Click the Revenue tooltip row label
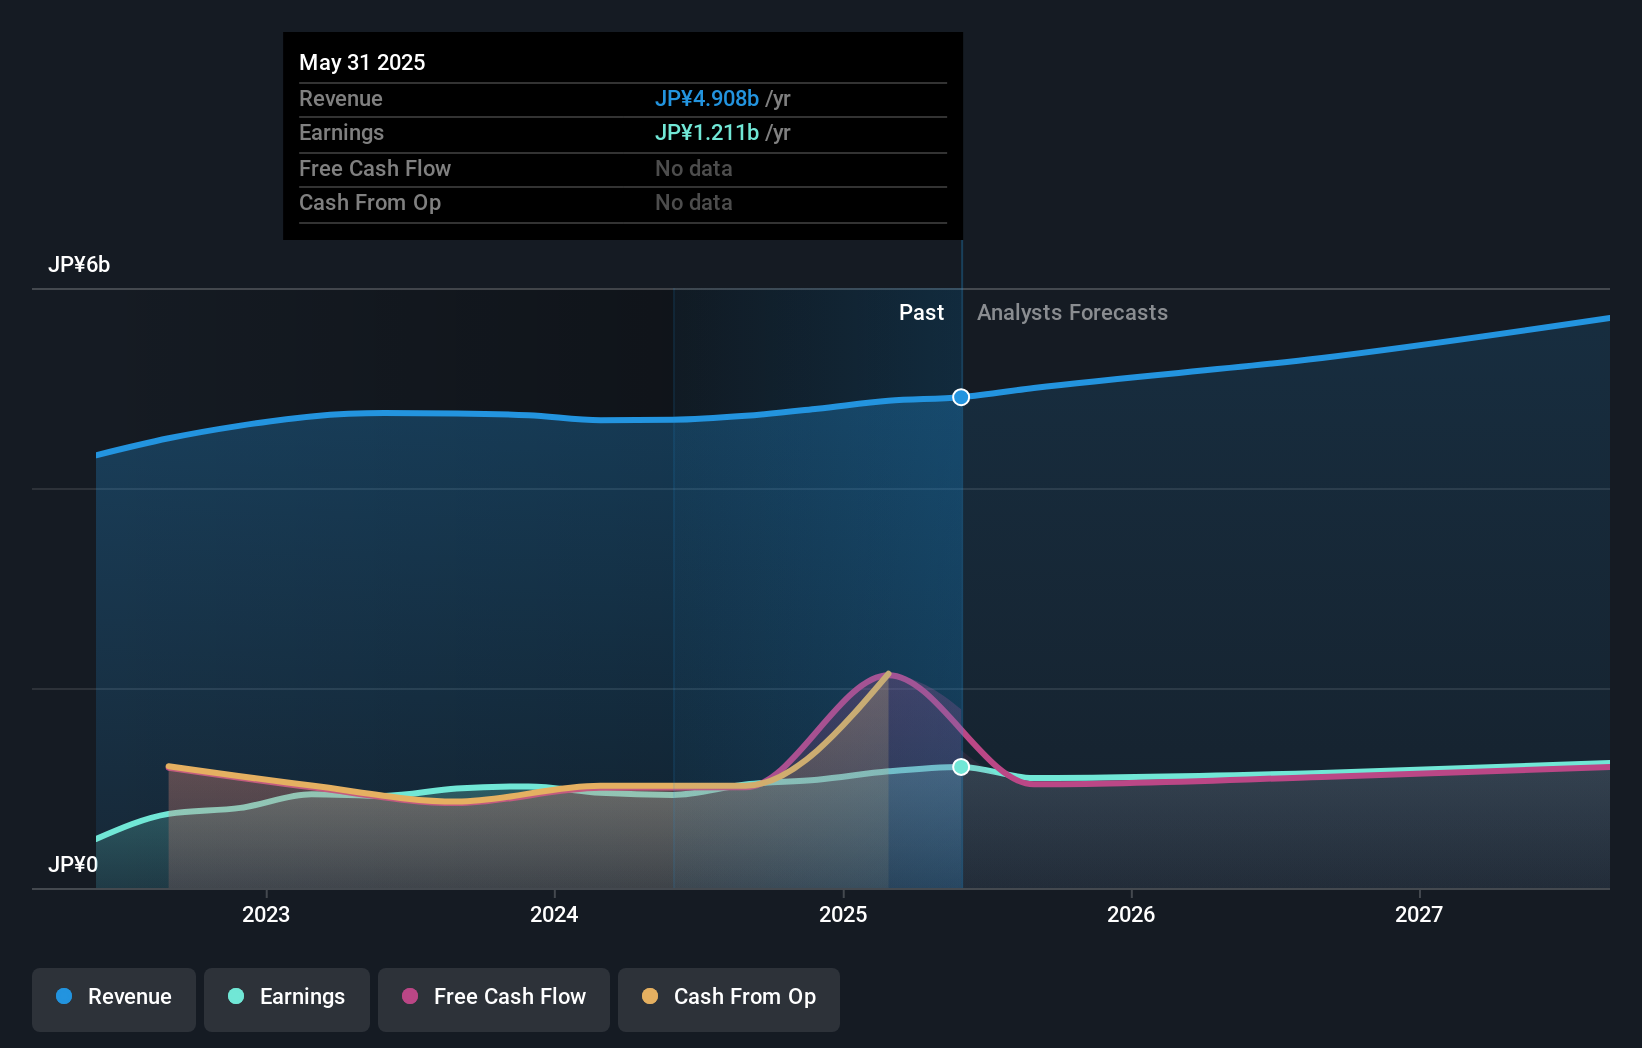The height and width of the screenshot is (1048, 1642). click(341, 98)
